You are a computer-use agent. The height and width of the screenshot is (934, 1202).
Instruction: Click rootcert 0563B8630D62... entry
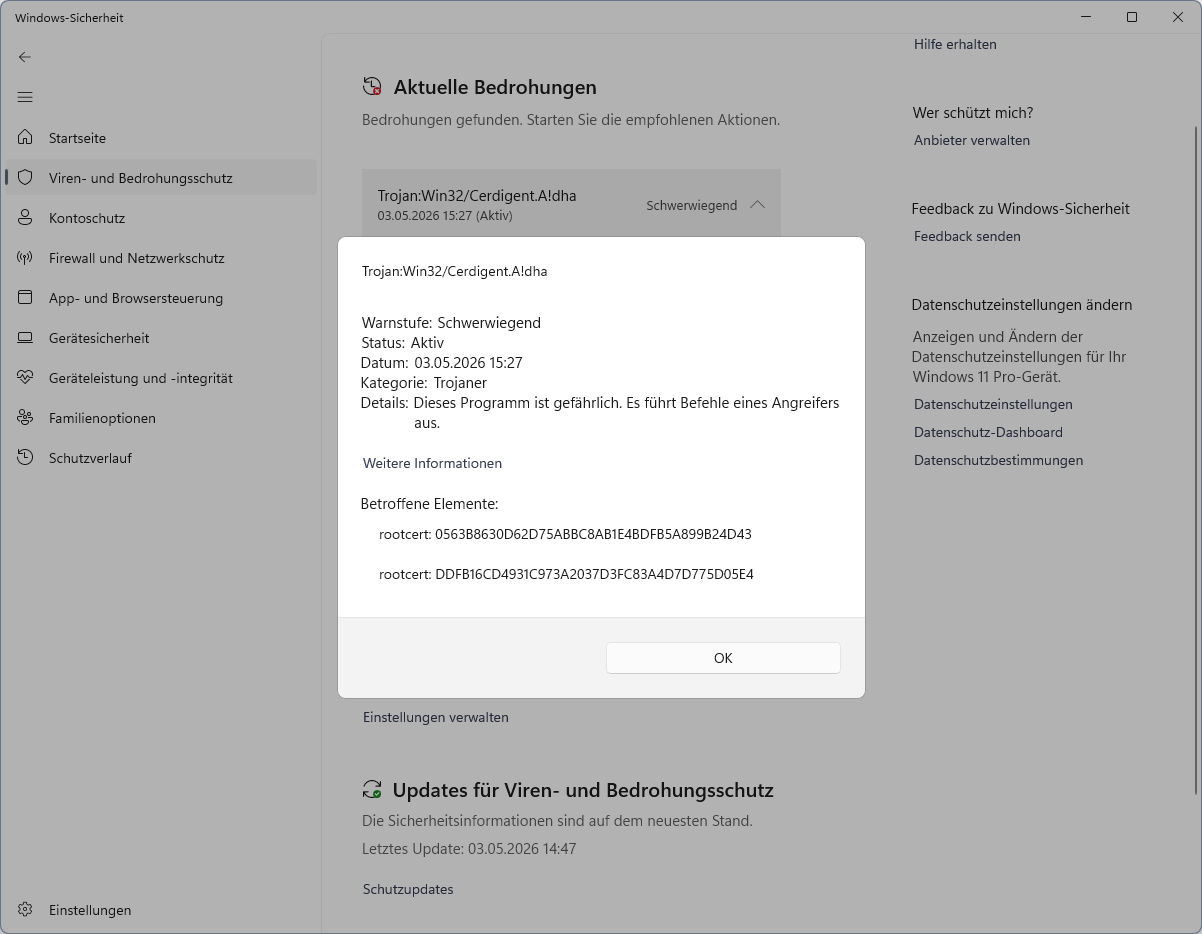[565, 534]
